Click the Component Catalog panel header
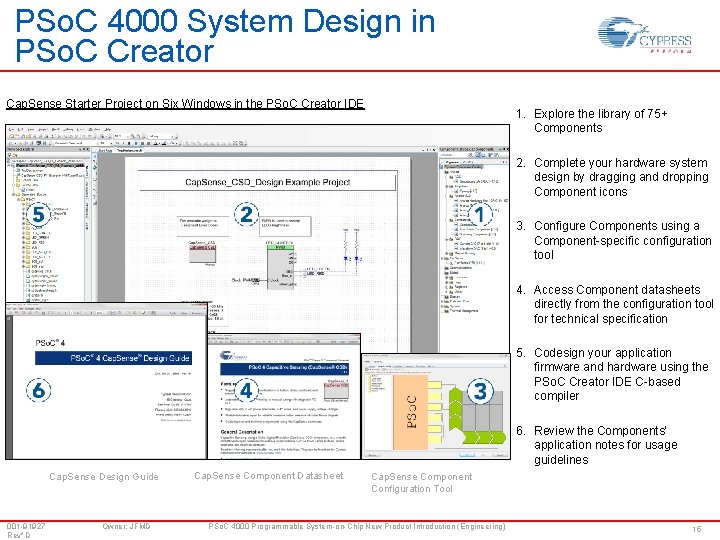Screen dimensions: 720x540 [x=473, y=149]
